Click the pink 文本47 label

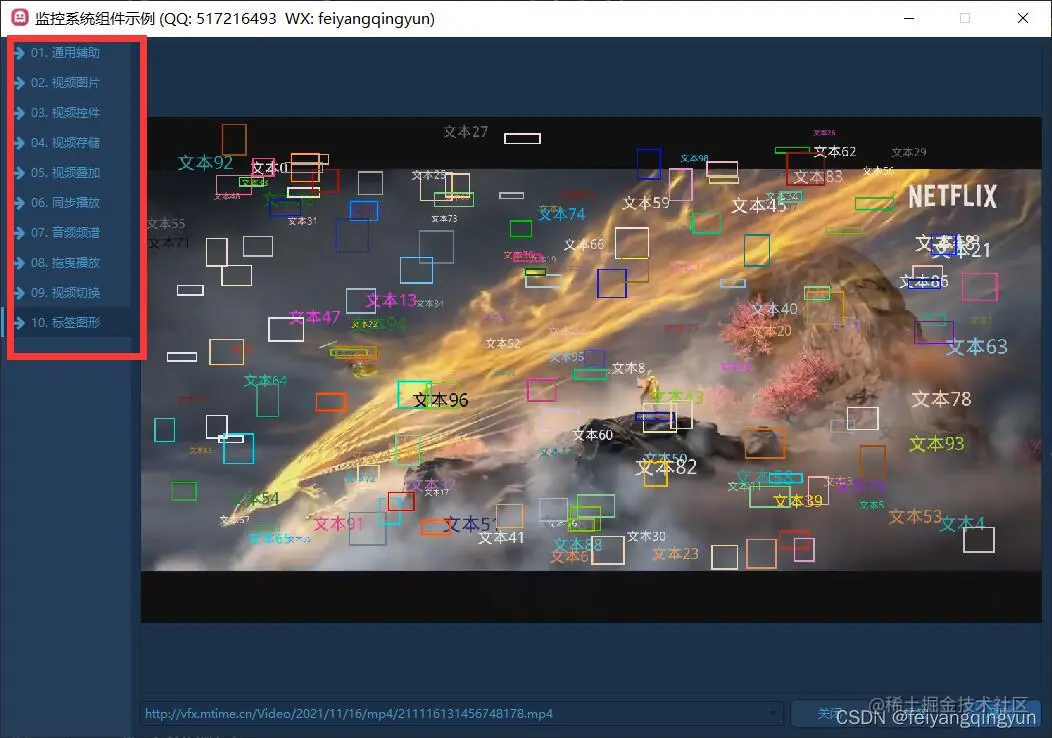point(315,317)
